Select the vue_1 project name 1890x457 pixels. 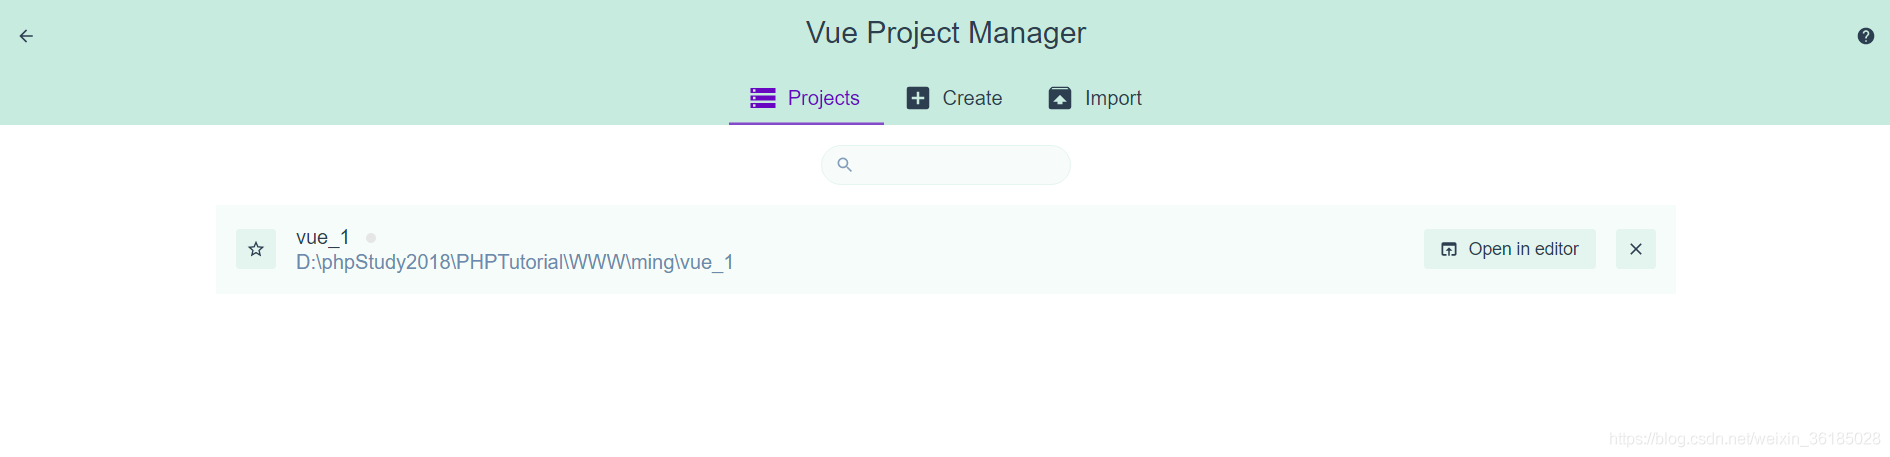[x=323, y=237]
